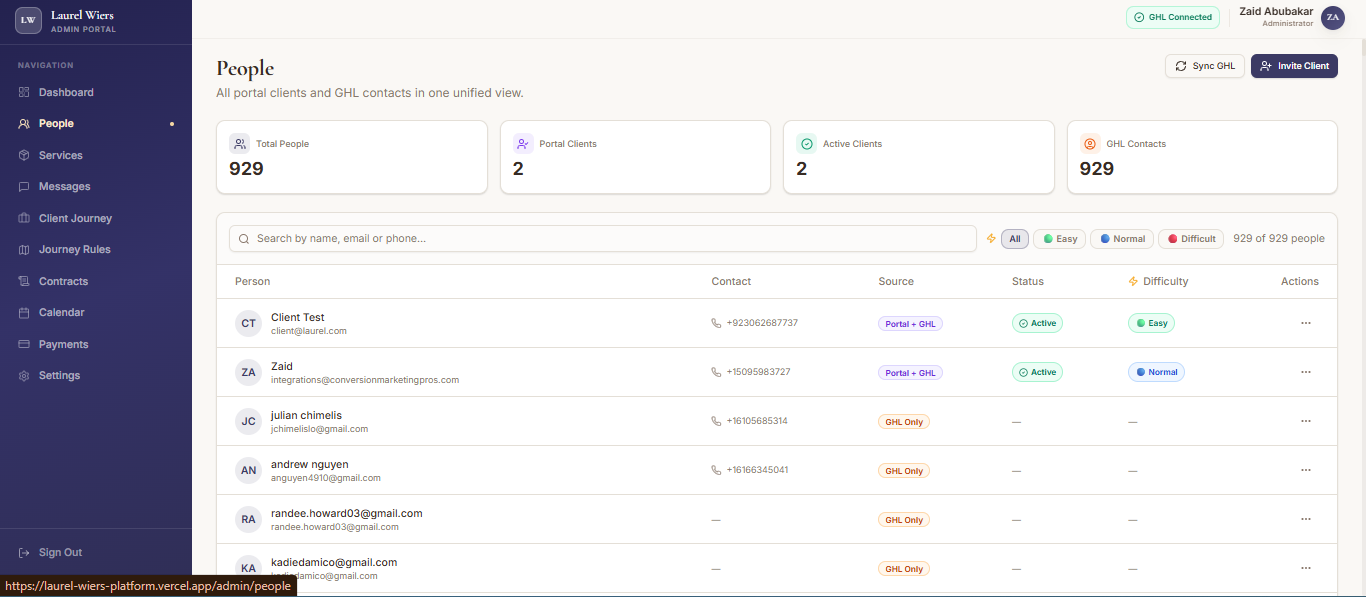Open the actions menu for Client Test
Screen dimensions: 1366x597
click(1306, 323)
